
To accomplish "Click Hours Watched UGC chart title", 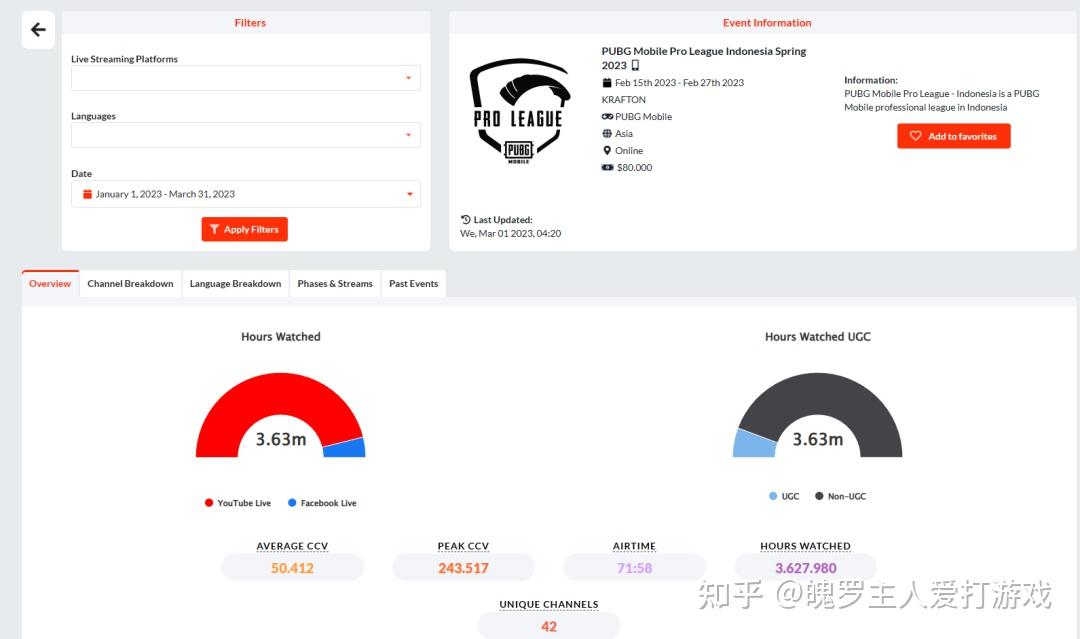I will (x=818, y=337).
